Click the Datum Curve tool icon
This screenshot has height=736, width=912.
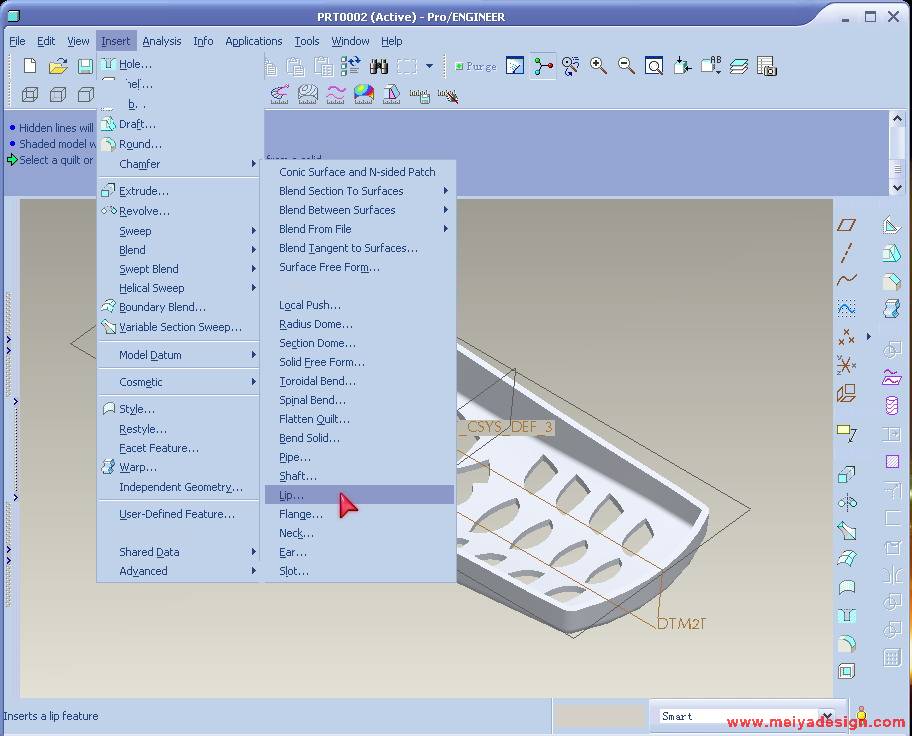pyautogui.click(x=847, y=280)
